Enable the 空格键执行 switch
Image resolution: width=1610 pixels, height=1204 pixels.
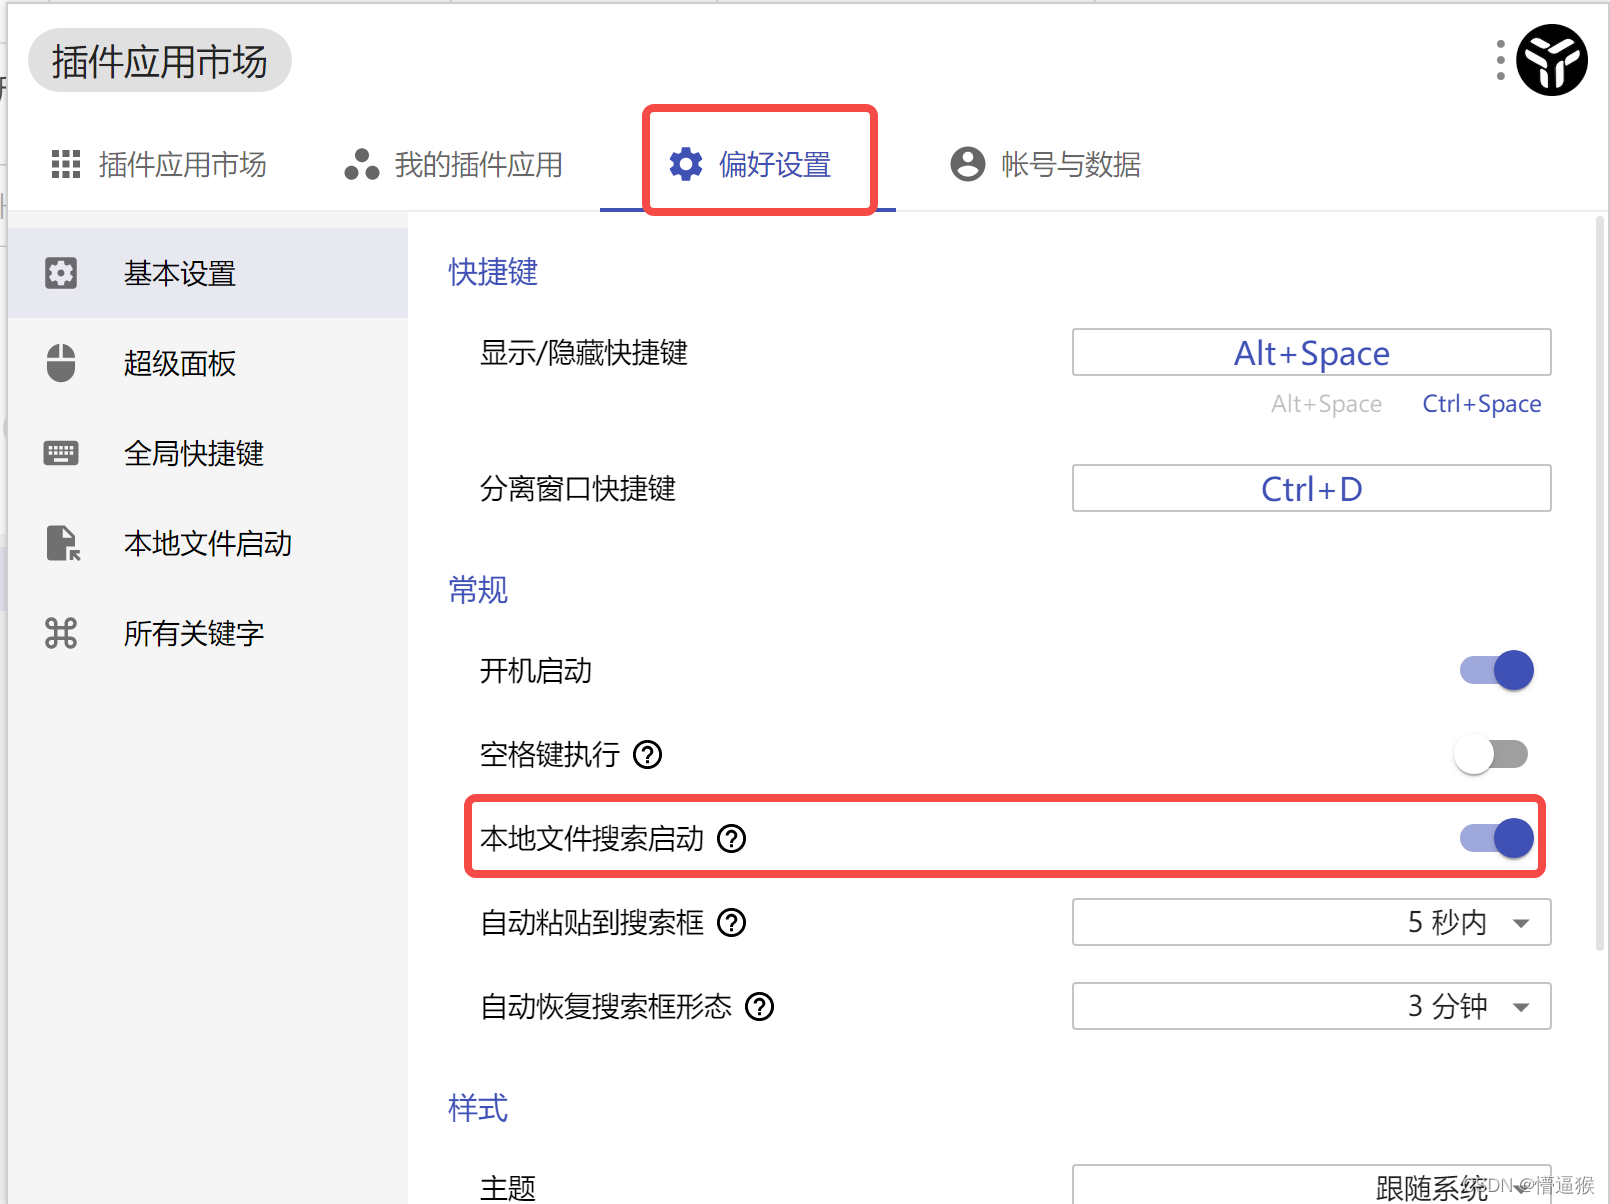1491,754
